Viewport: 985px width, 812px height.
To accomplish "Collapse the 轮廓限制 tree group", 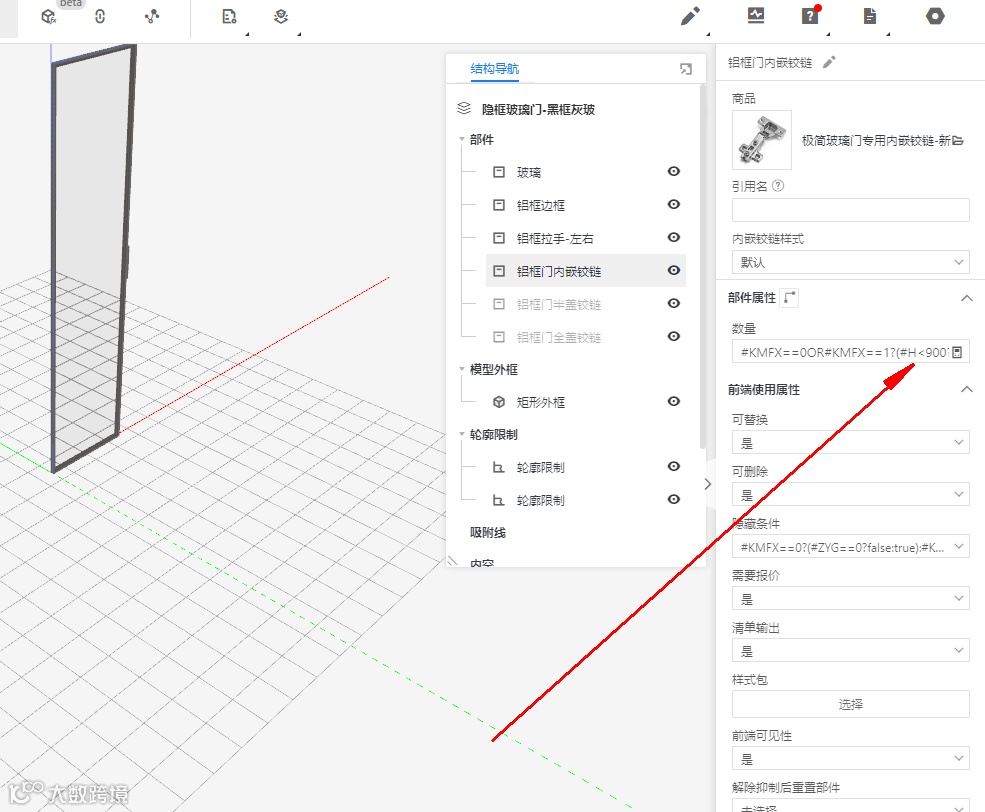I will tap(462, 434).
